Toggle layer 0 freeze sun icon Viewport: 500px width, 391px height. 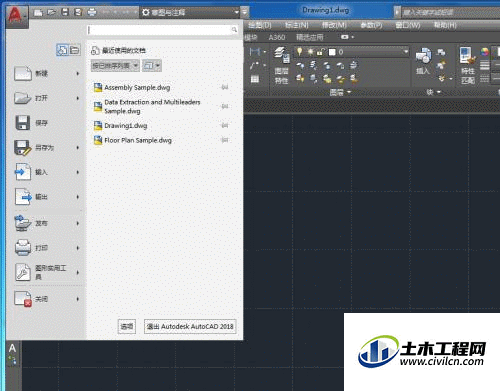pos(311,52)
